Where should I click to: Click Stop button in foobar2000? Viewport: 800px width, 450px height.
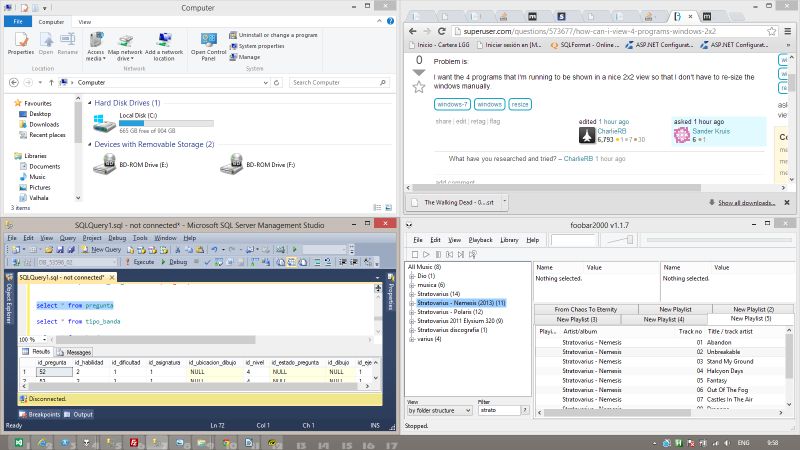tap(415, 254)
